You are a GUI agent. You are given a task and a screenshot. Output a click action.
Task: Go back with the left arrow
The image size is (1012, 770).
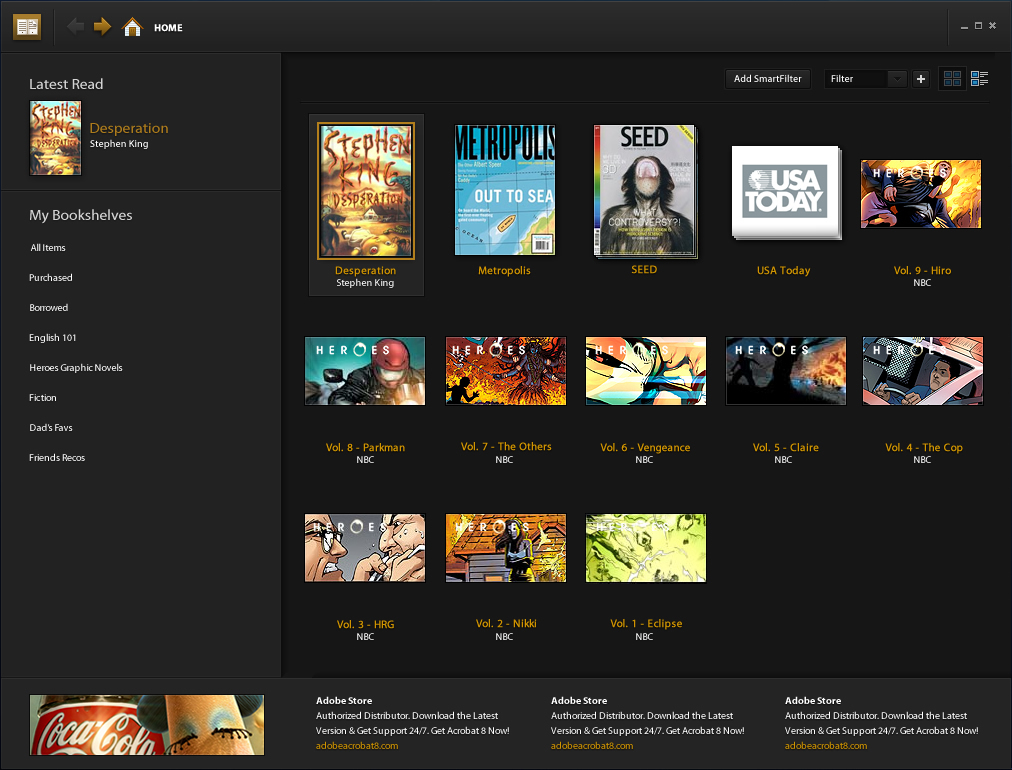(76, 27)
